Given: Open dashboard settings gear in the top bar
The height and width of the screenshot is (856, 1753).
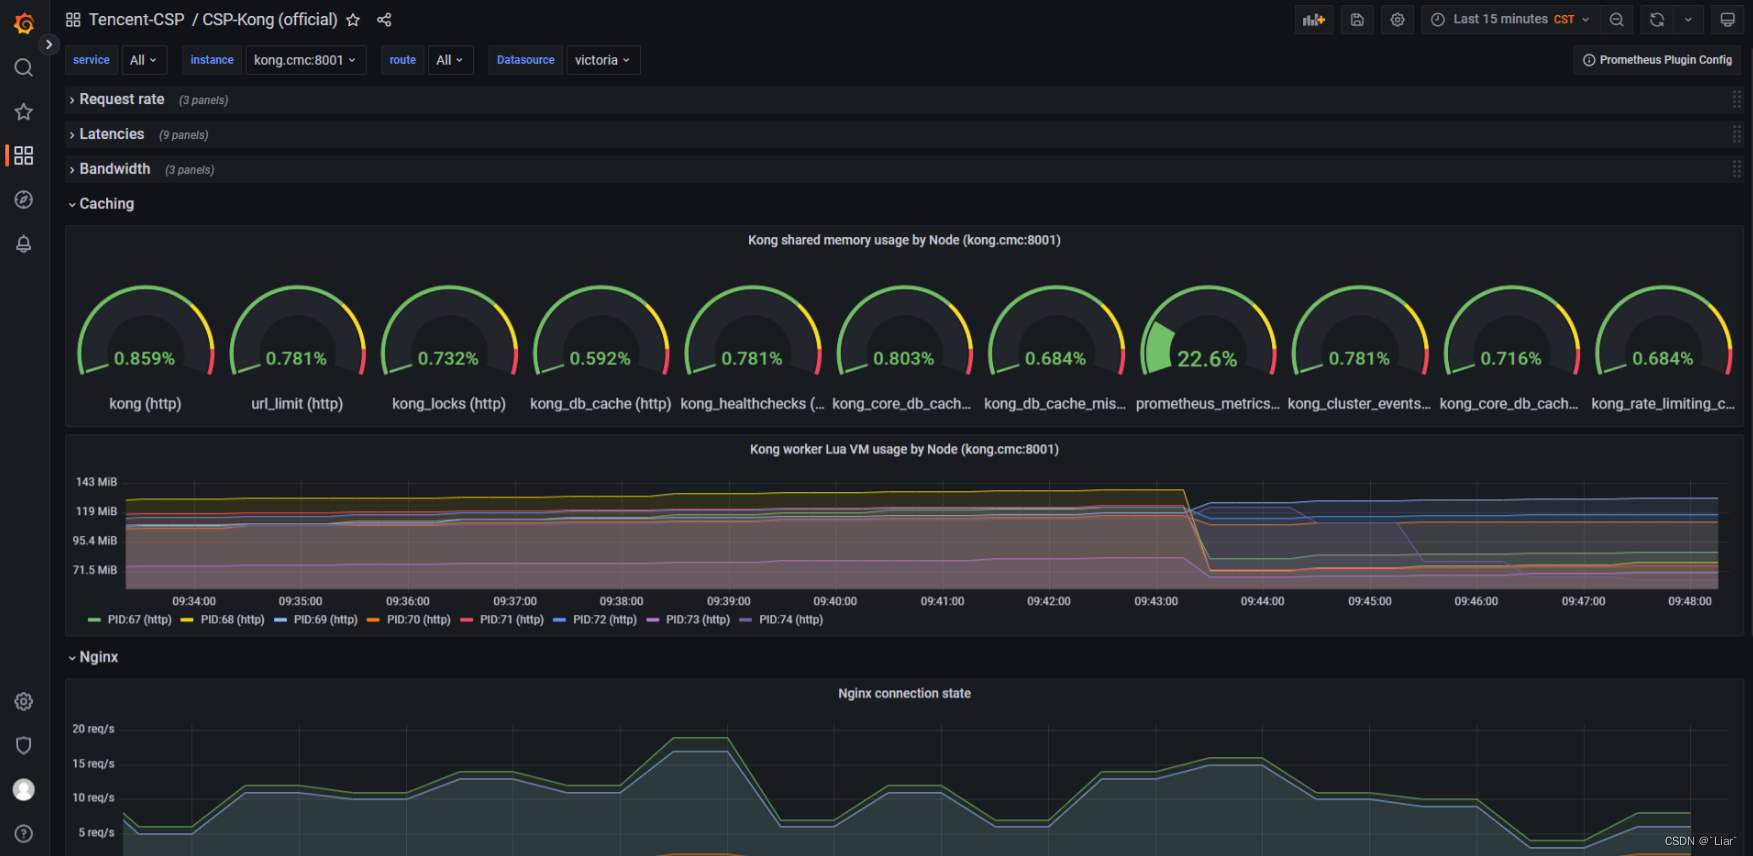Looking at the screenshot, I should pyautogui.click(x=1398, y=19).
